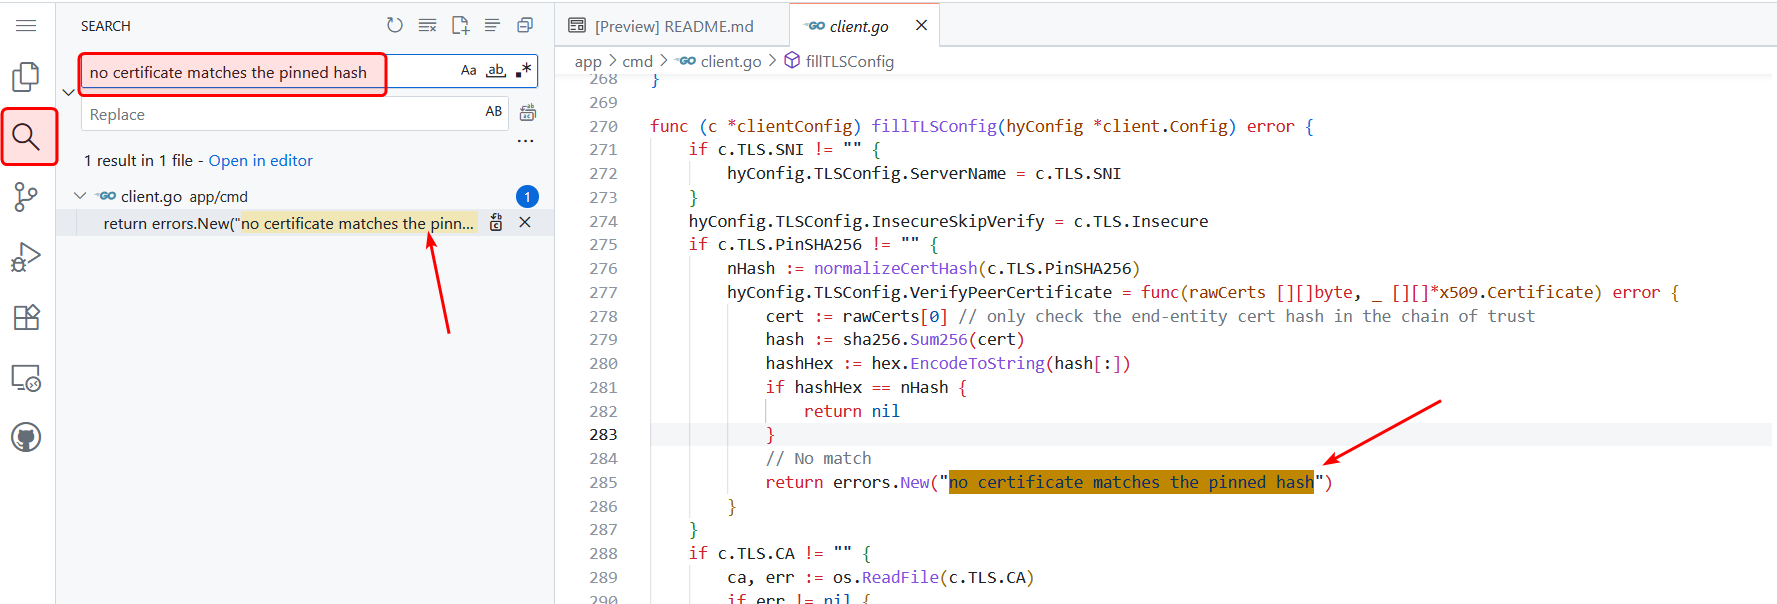Refresh the search results

point(395,26)
